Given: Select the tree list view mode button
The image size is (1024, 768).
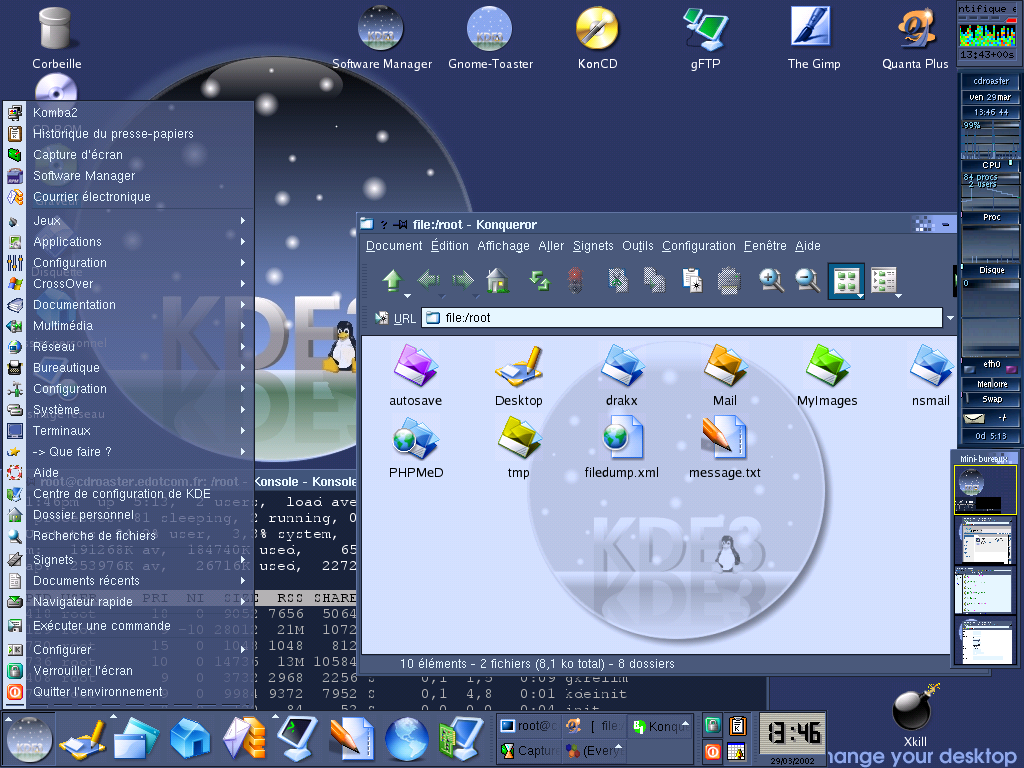Looking at the screenshot, I should click(883, 280).
